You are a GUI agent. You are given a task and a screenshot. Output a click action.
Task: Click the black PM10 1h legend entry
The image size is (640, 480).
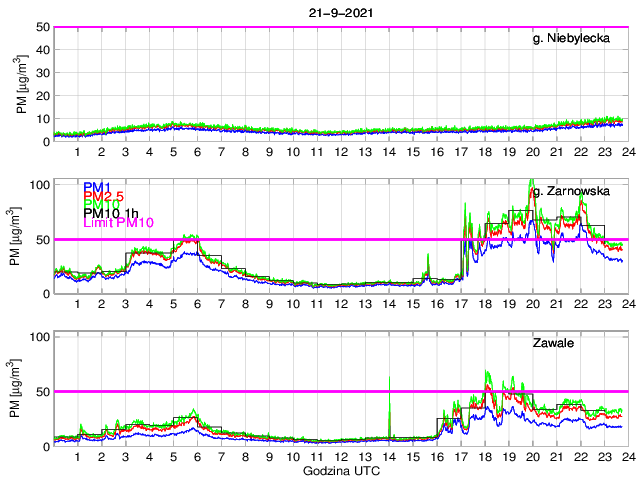coord(111,213)
